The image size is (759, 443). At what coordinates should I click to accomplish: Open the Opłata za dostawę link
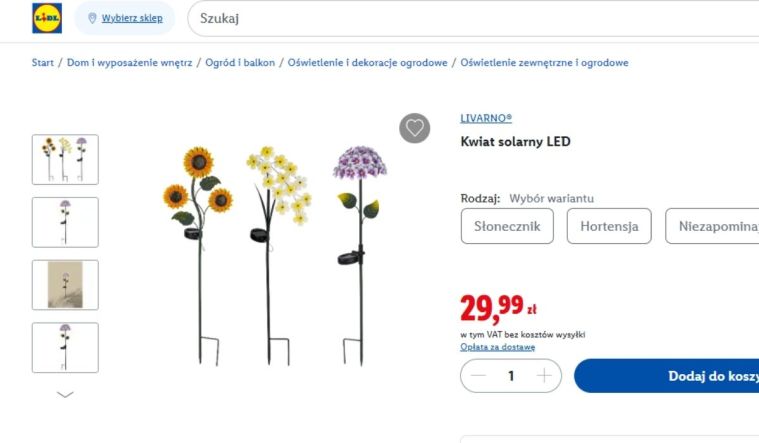click(497, 347)
